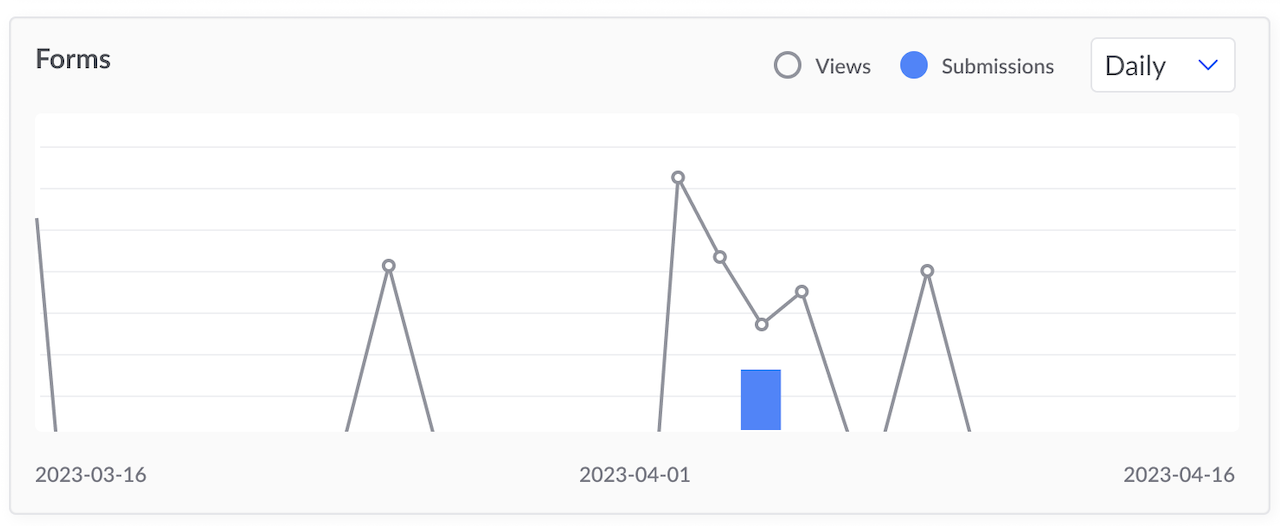Click the Views legend circle icon
This screenshot has width=1280, height=526.
(x=788, y=66)
